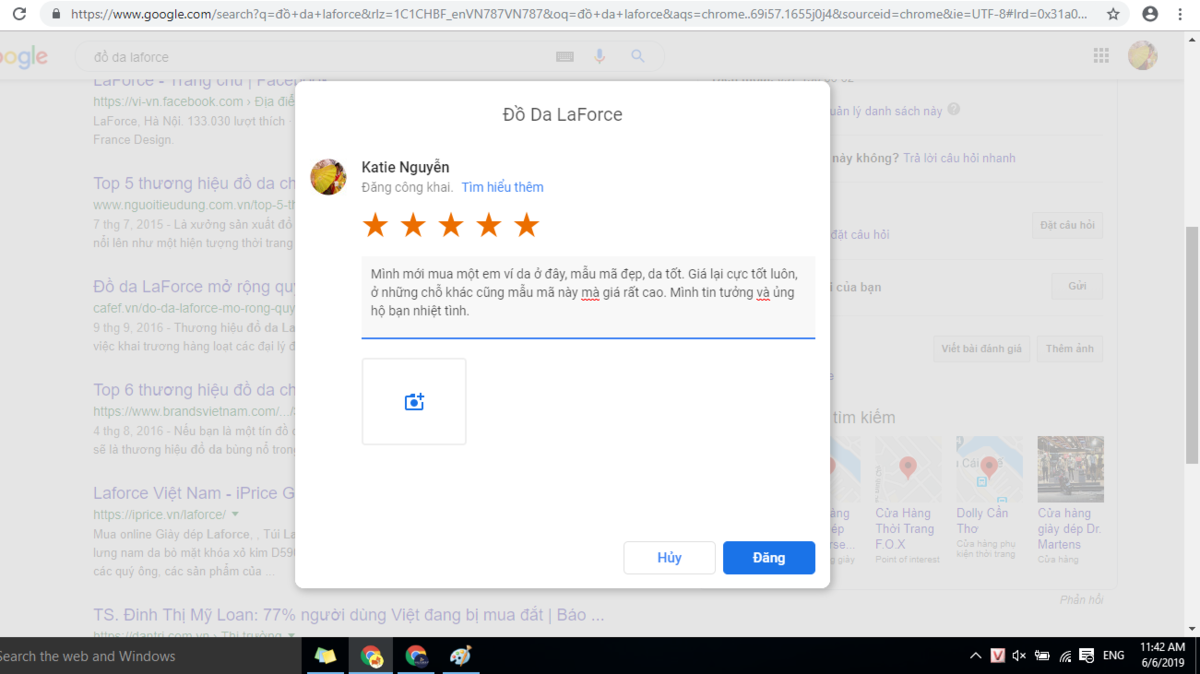Click the padlock site-info icon in address bar
Viewport: 1200px width, 674px height.
click(55, 14)
